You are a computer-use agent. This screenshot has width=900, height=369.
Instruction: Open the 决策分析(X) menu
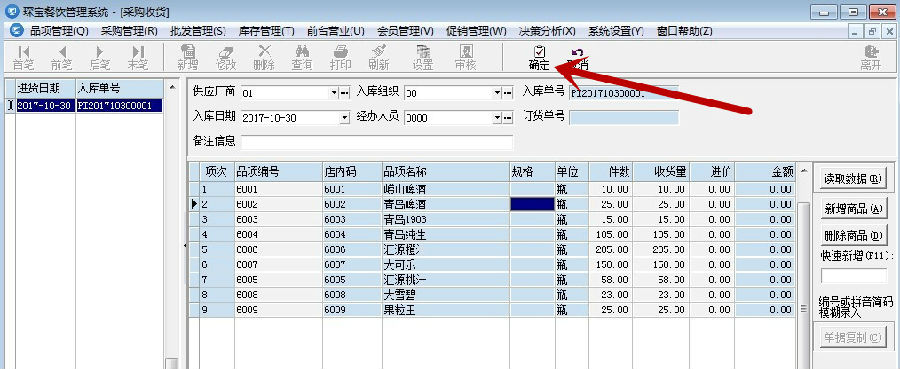tap(546, 32)
